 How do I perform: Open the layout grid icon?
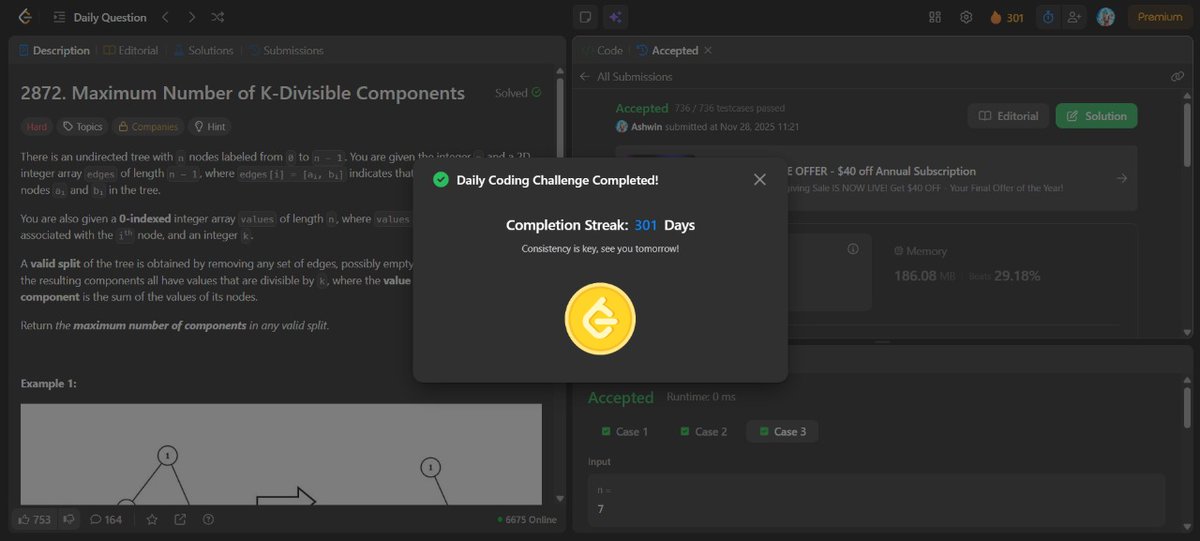(x=935, y=17)
